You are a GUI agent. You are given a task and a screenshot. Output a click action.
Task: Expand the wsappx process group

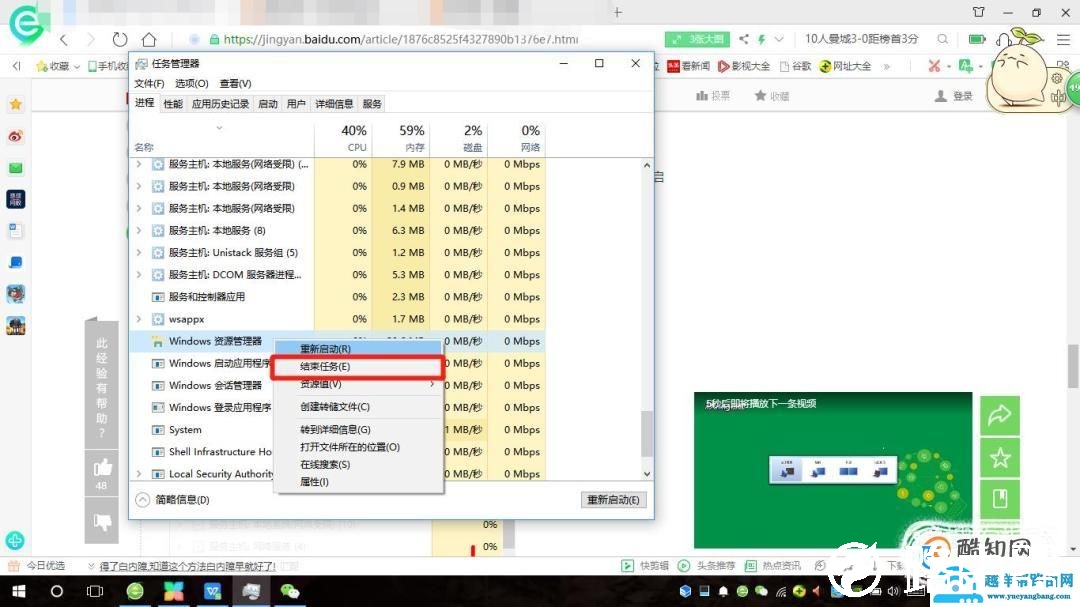coord(139,319)
